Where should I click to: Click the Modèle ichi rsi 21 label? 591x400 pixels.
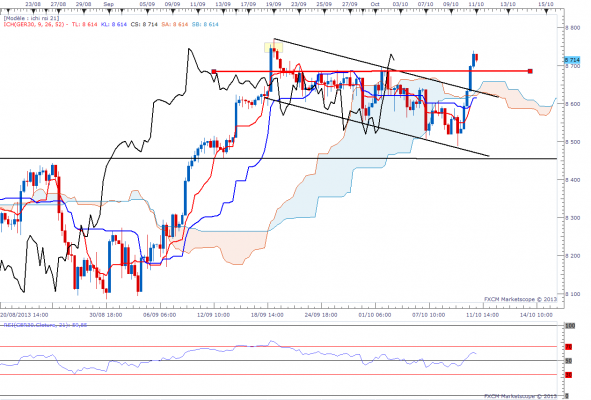32,18
